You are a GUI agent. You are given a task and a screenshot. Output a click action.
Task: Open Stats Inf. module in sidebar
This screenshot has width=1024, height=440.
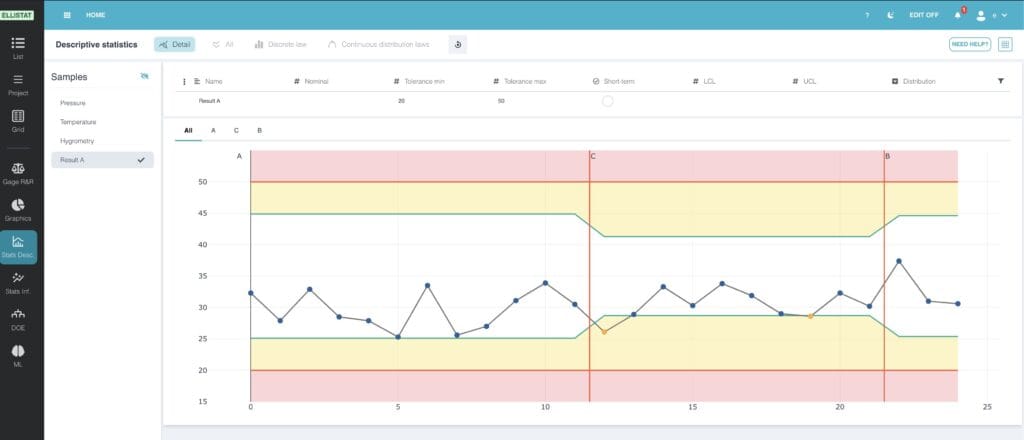coord(18,283)
